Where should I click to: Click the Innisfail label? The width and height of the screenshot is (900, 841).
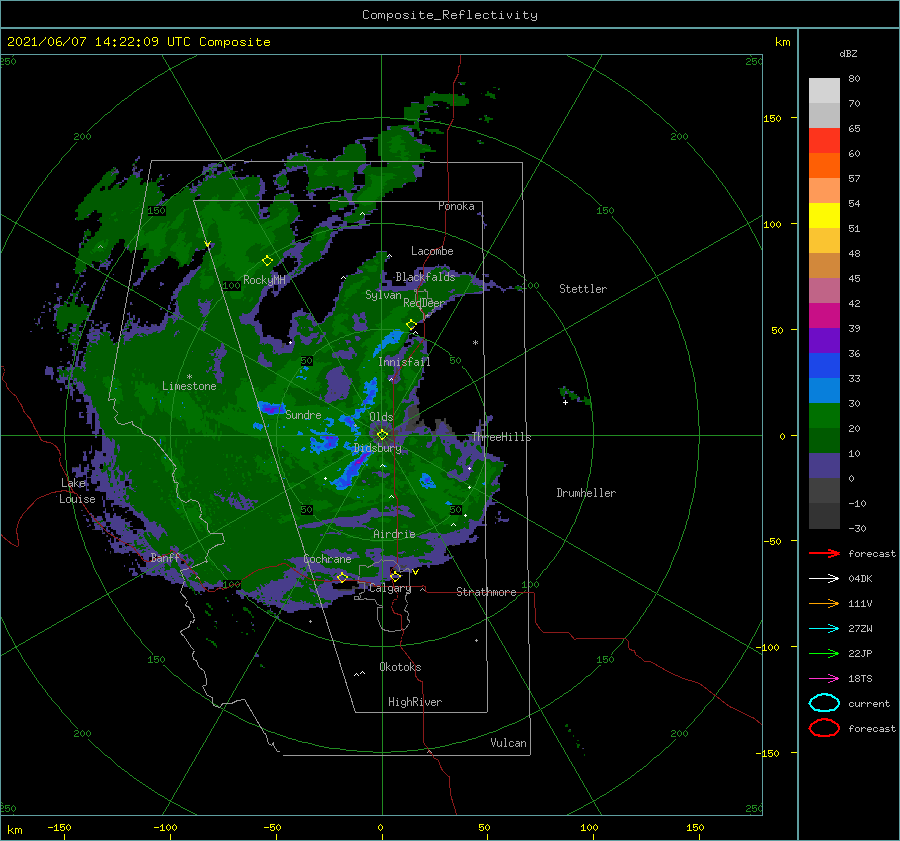404,362
